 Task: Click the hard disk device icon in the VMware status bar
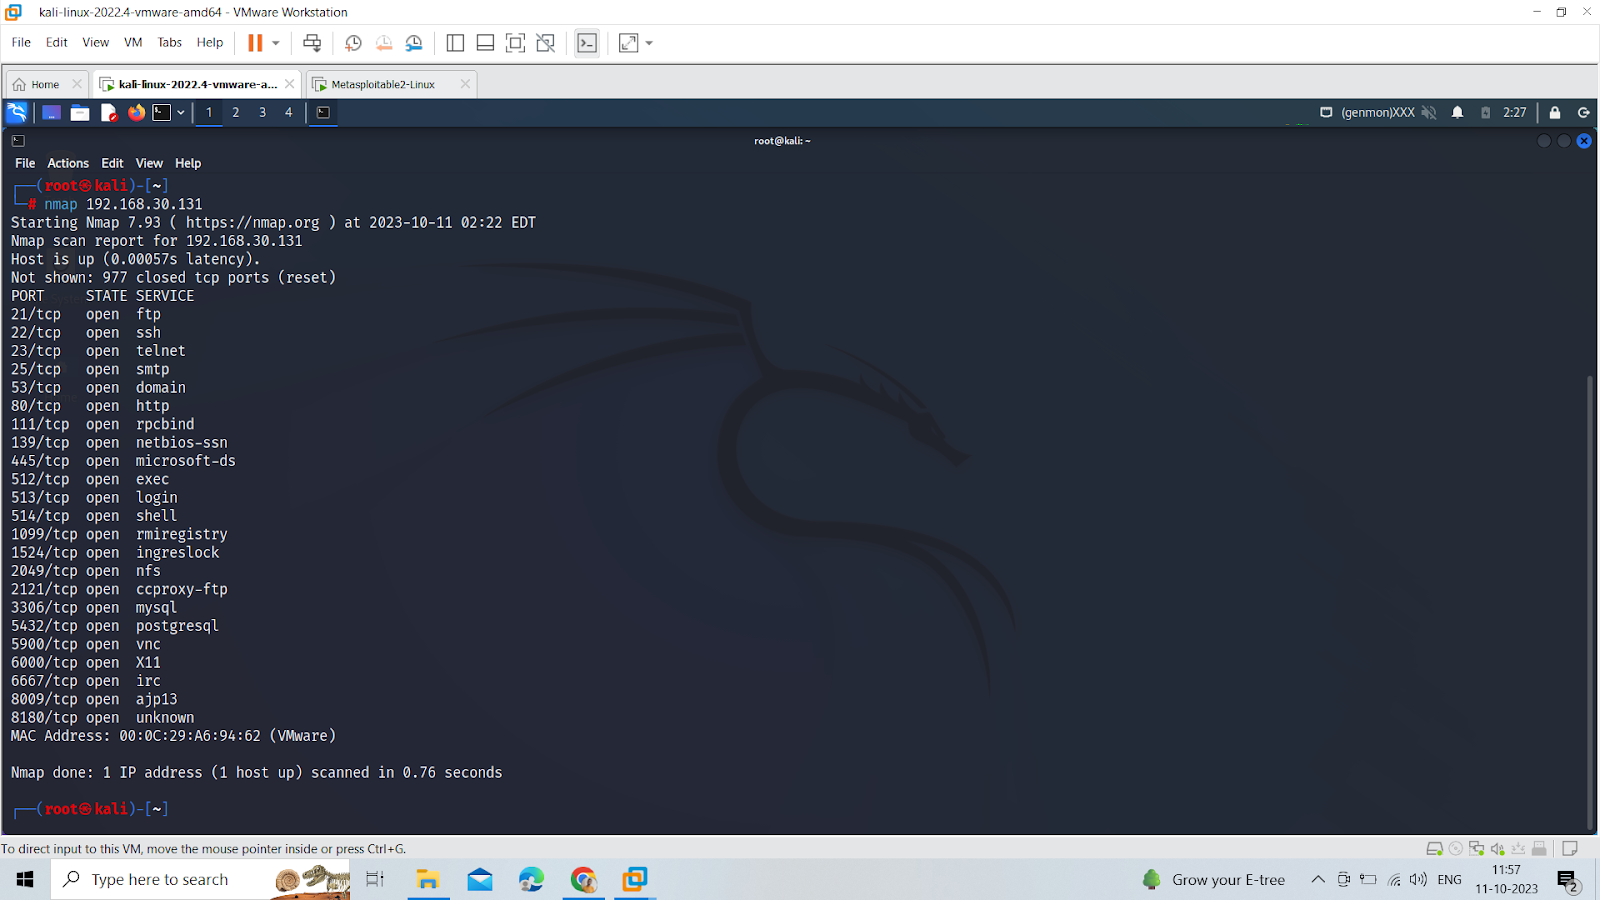click(x=1434, y=849)
